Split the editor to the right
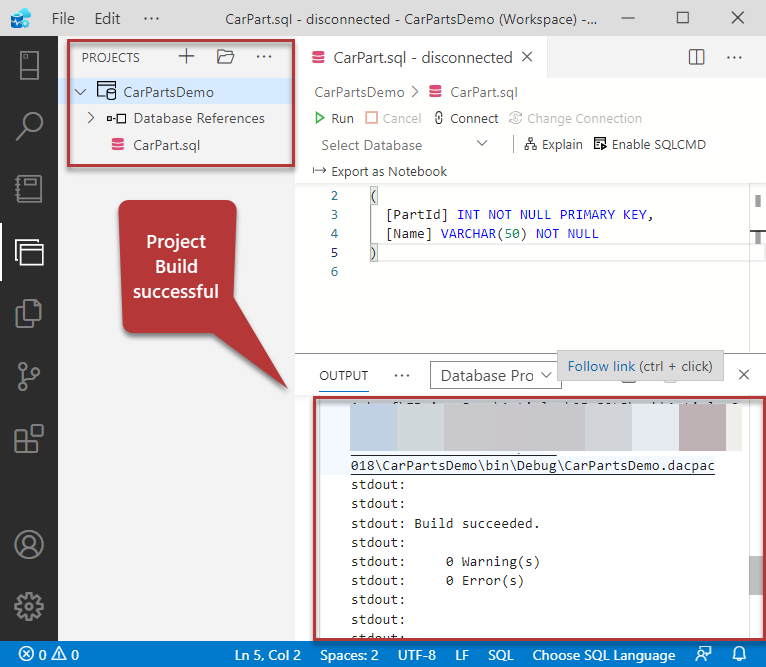 696,57
